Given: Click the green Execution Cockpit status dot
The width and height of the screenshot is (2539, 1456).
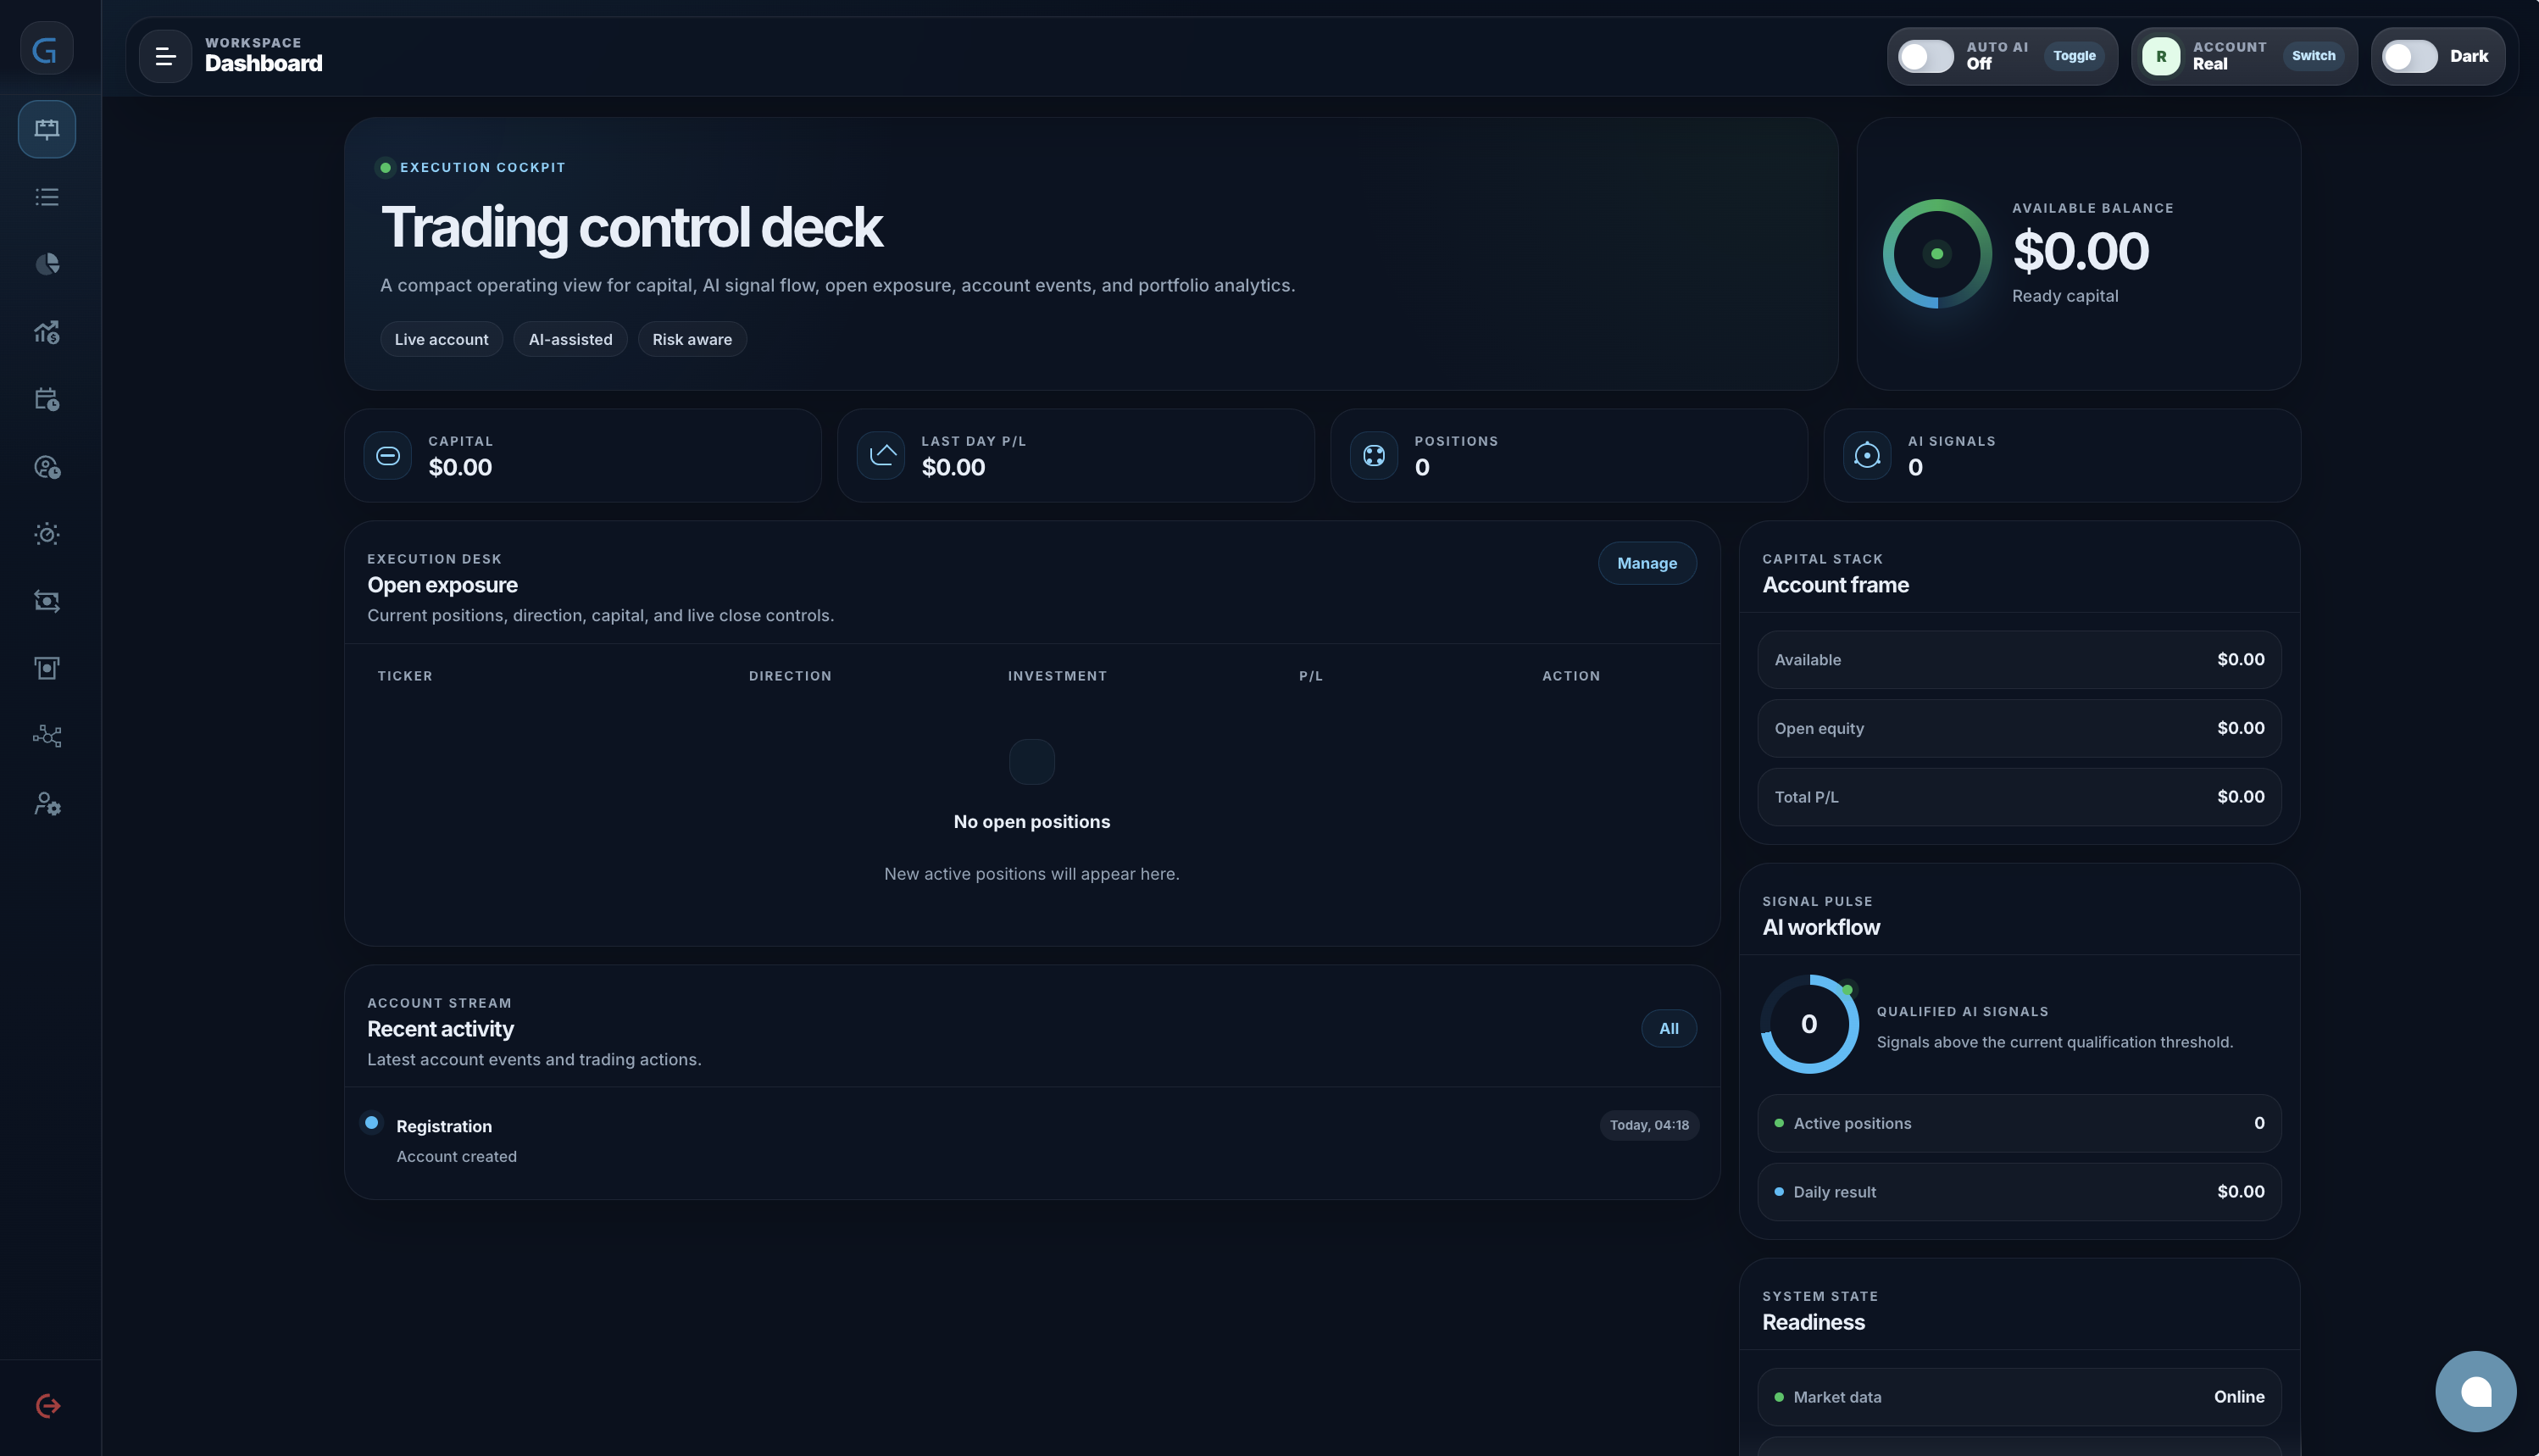Looking at the screenshot, I should (x=385, y=167).
